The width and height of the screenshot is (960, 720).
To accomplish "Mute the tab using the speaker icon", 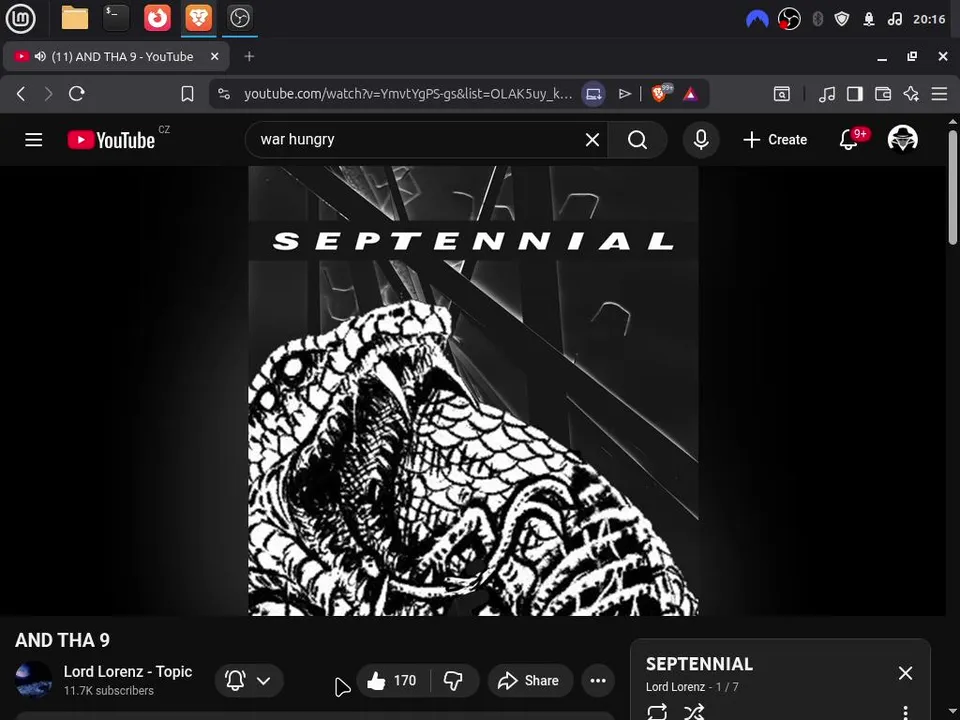I will click(40, 56).
